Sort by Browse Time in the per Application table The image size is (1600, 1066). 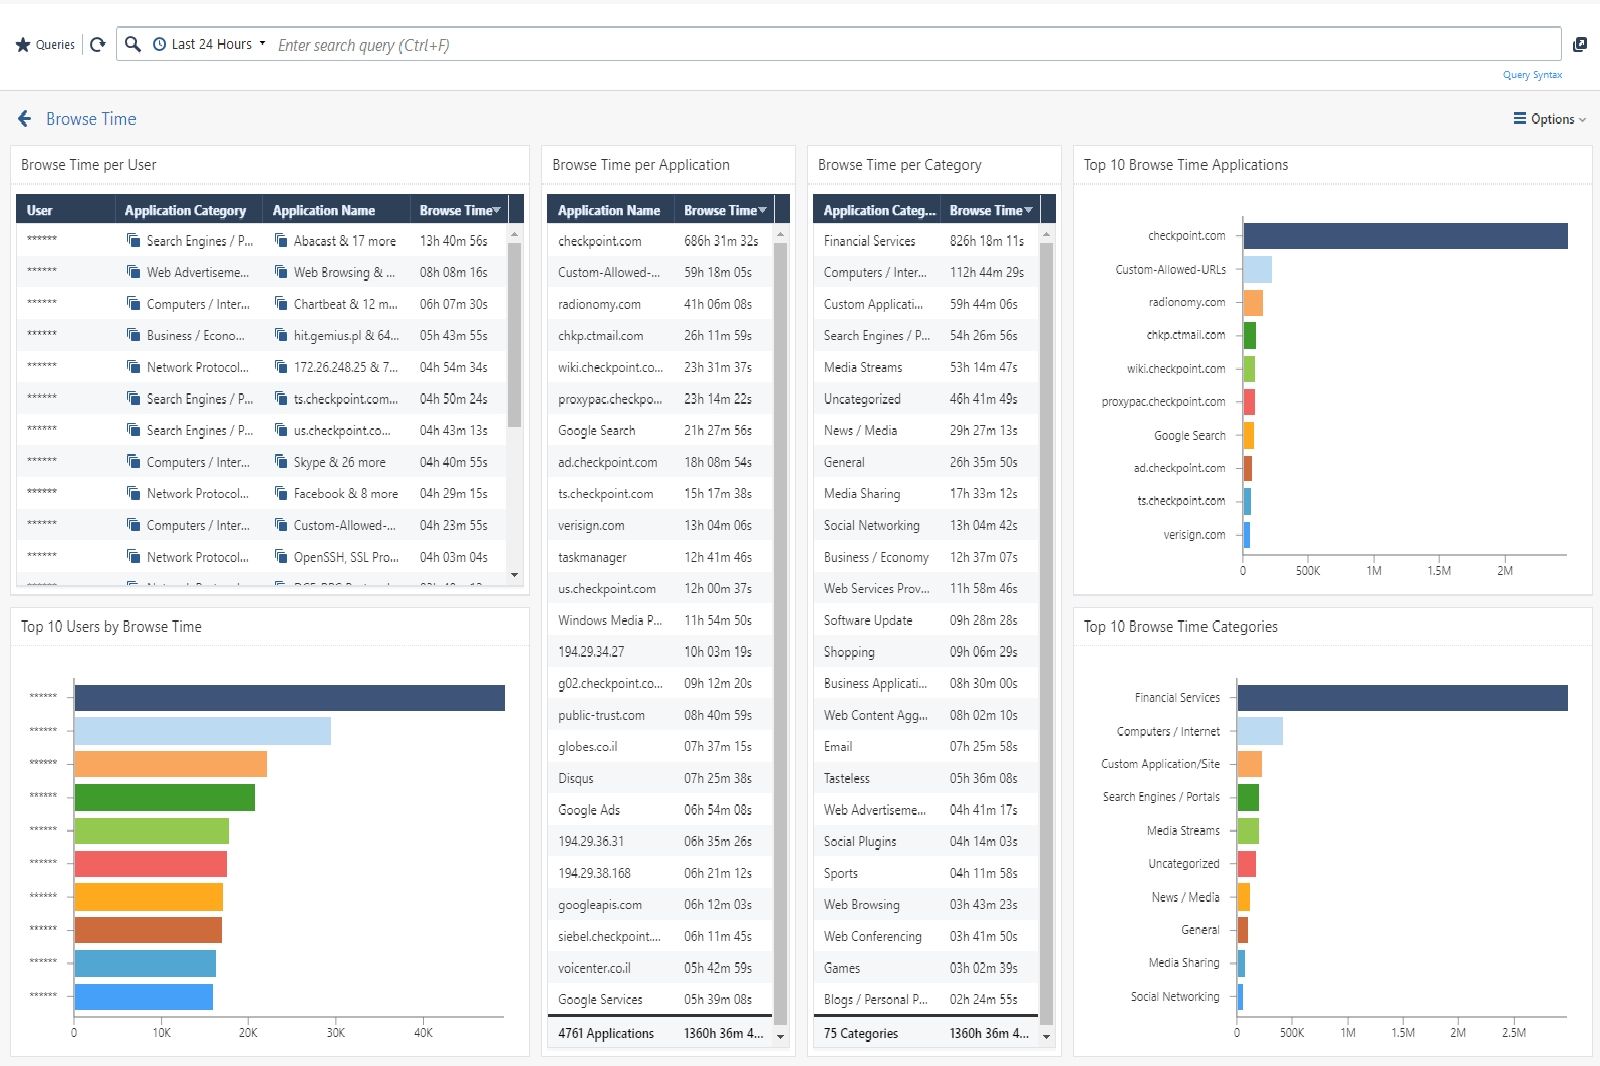[725, 210]
